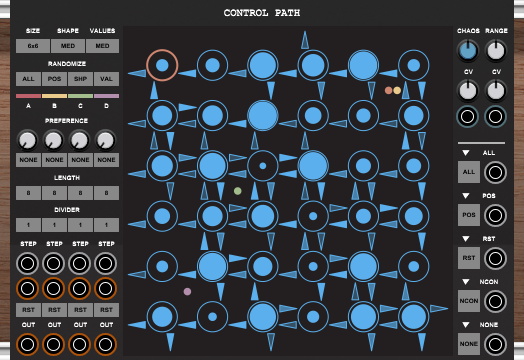524x360 pixels.
Task: Click the STEP input jack for sequence D
Action: coord(106,263)
